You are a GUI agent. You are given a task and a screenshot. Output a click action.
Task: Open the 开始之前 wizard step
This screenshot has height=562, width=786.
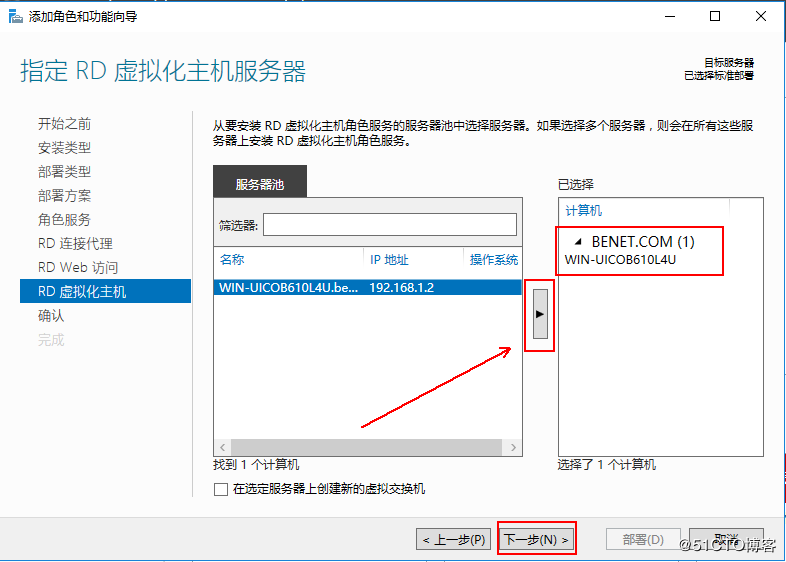64,124
